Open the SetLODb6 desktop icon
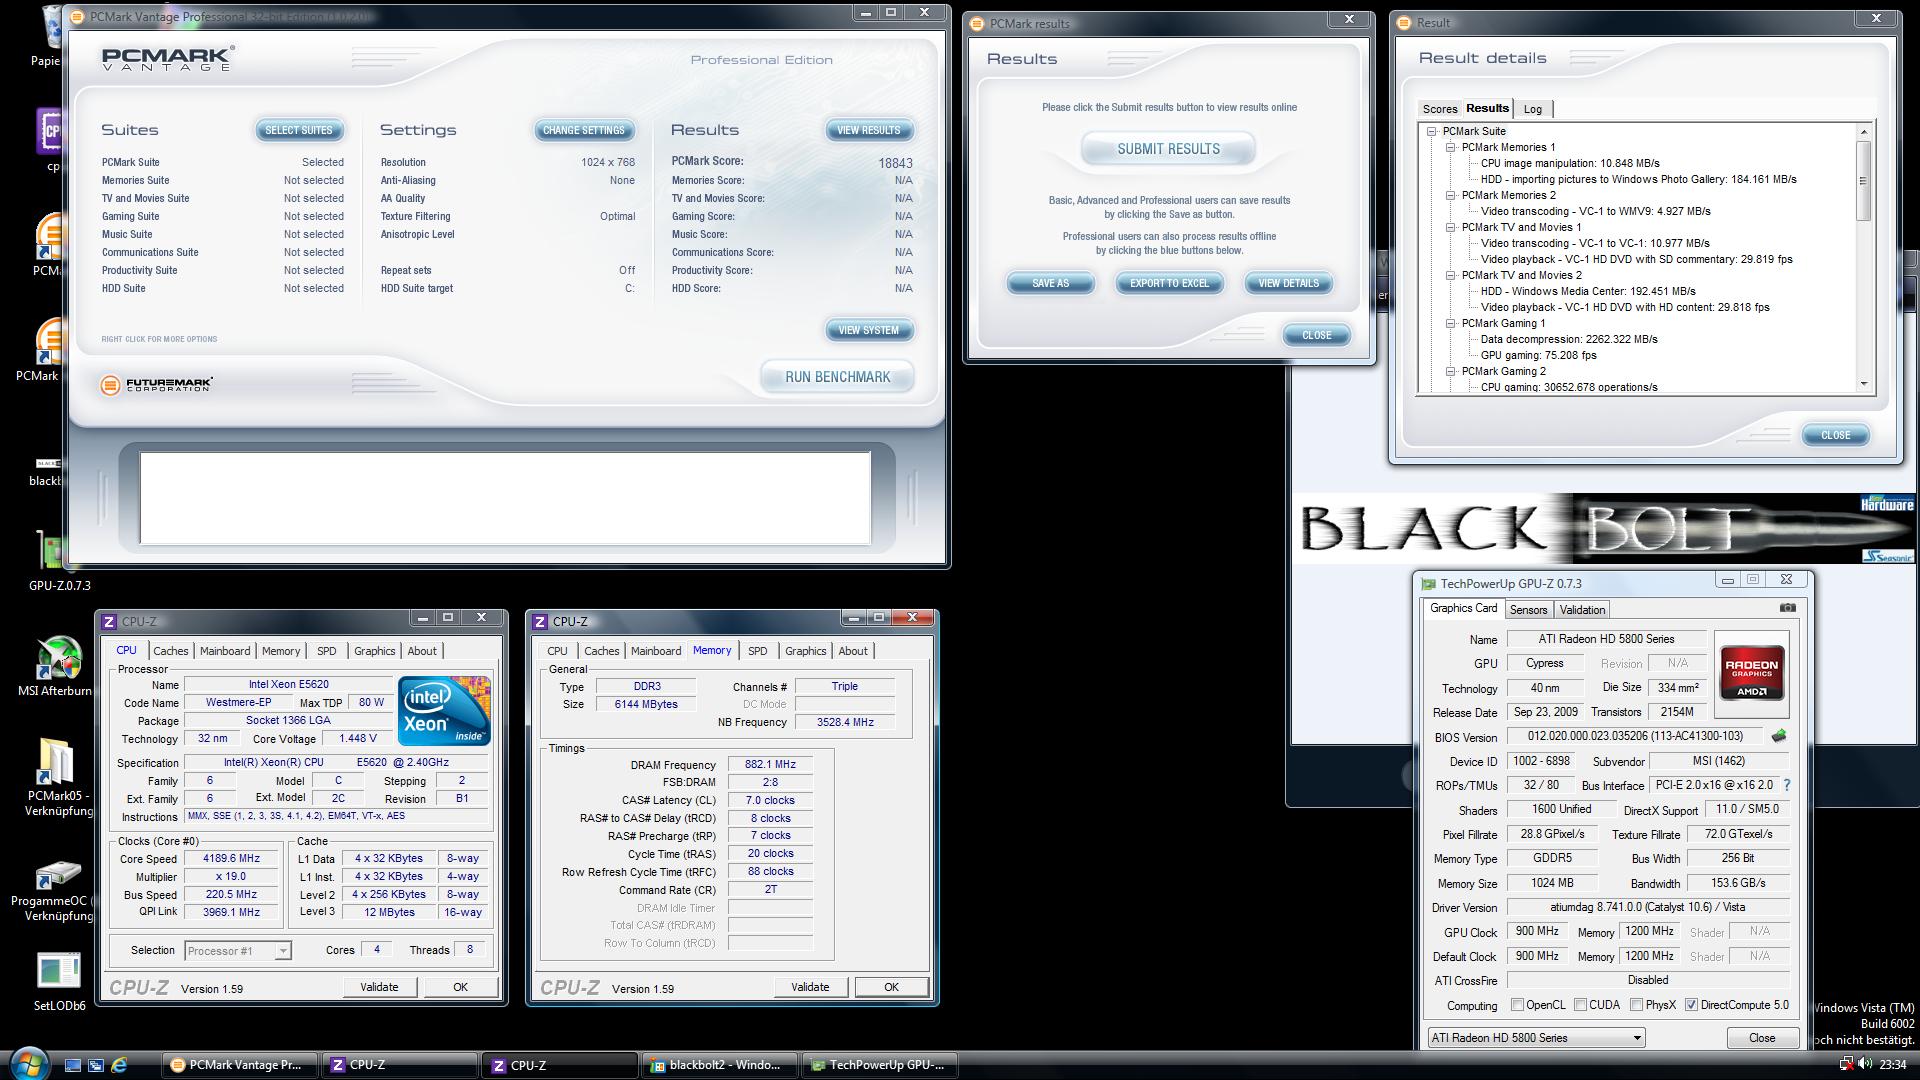The width and height of the screenshot is (1920, 1080). [58, 971]
